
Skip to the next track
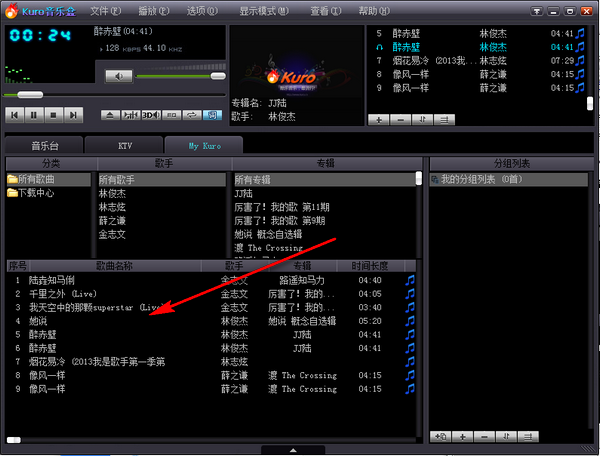(x=73, y=115)
